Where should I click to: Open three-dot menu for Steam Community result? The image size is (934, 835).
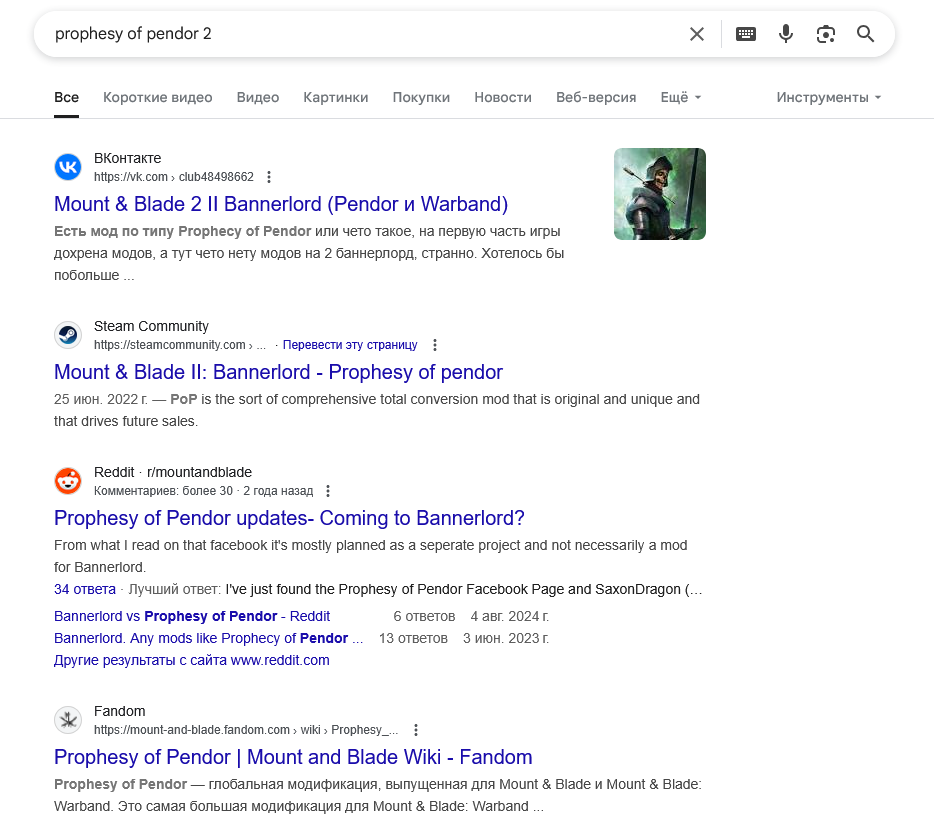click(x=435, y=345)
